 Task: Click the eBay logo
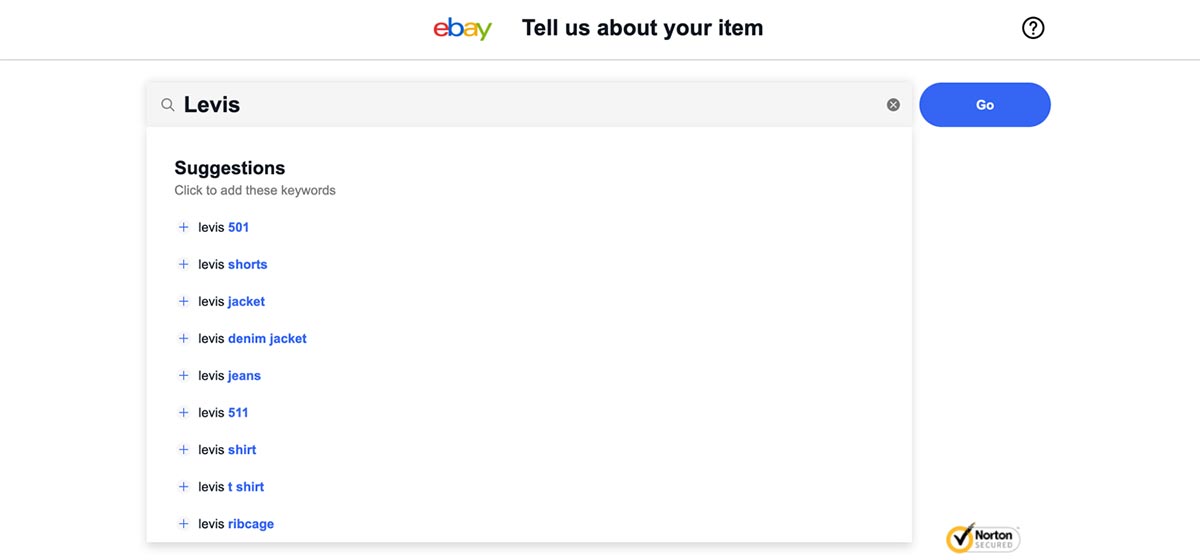[x=462, y=29]
